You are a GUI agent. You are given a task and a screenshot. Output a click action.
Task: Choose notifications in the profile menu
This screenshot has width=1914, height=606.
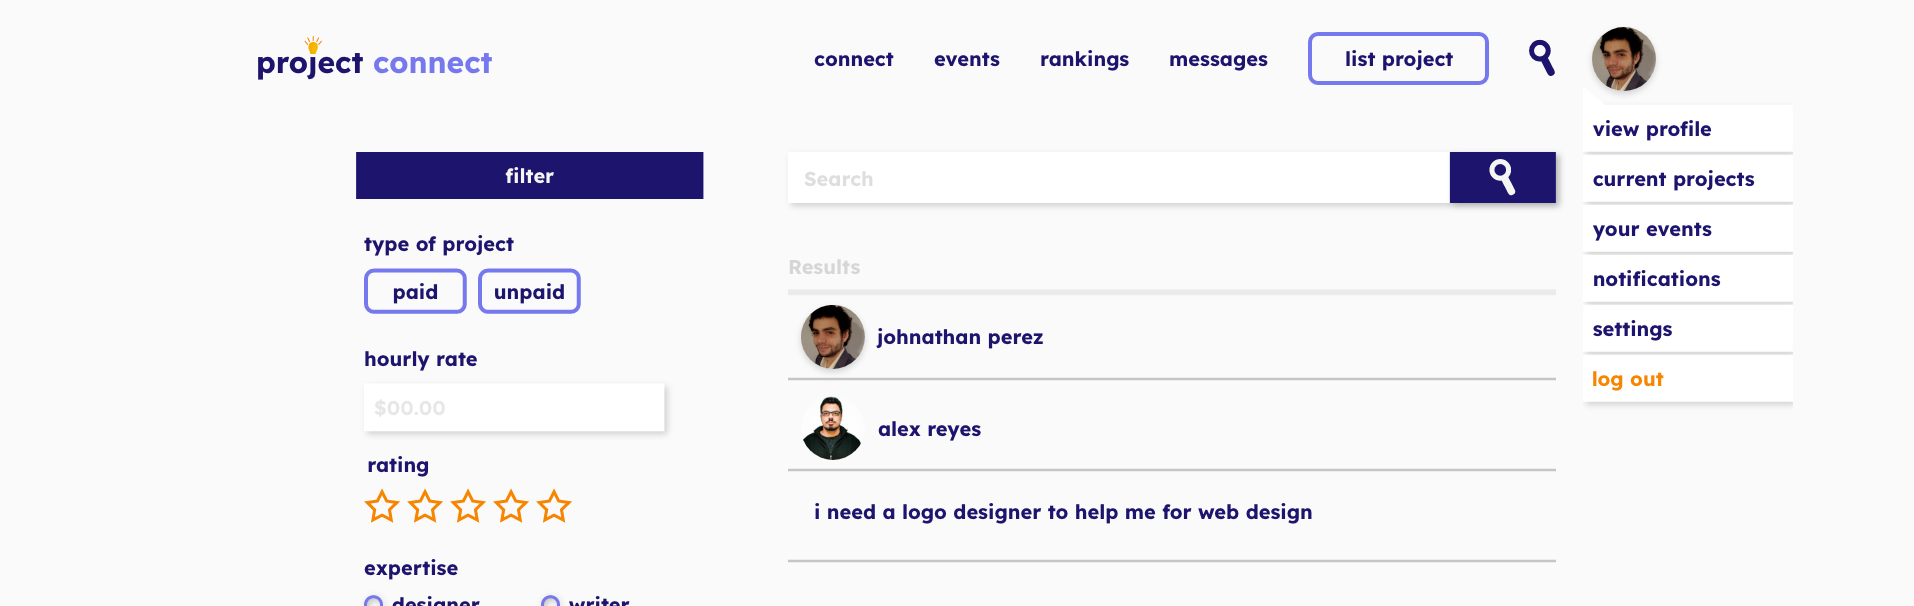pyautogui.click(x=1656, y=279)
